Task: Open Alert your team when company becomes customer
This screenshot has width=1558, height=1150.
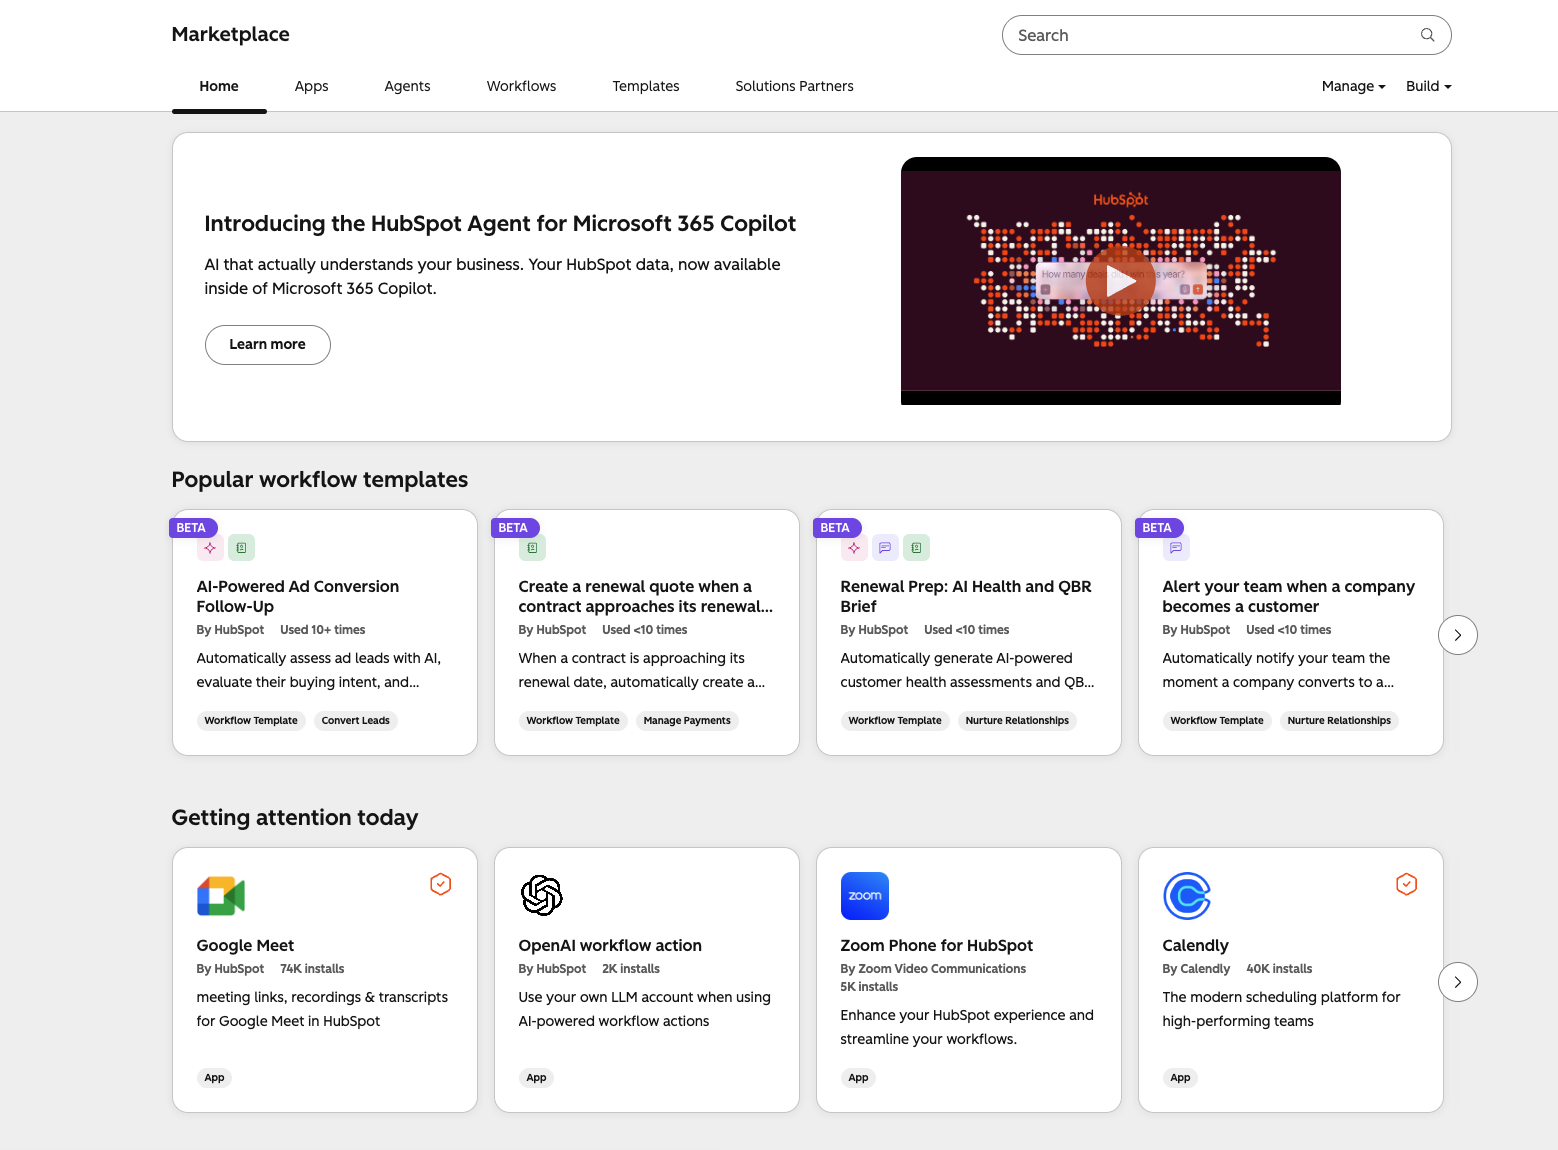Action: 1289,596
